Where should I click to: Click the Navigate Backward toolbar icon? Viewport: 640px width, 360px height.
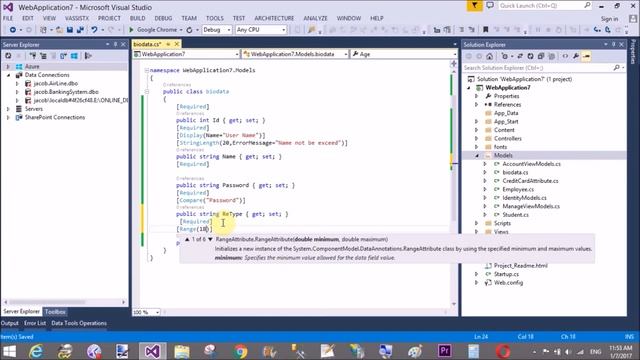13,30
